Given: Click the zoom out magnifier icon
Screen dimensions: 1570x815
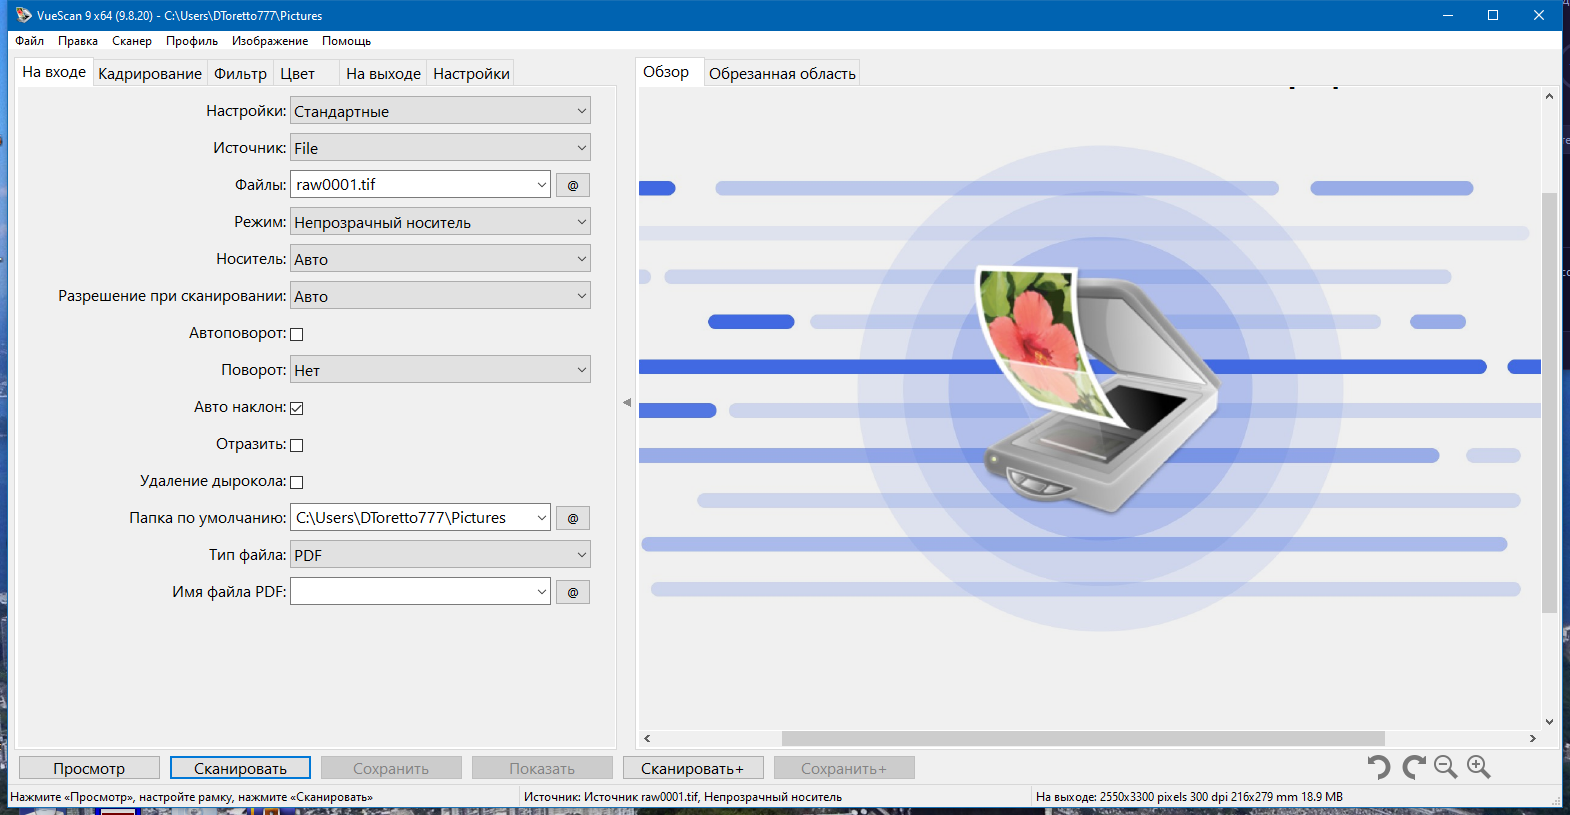Looking at the screenshot, I should [x=1445, y=767].
